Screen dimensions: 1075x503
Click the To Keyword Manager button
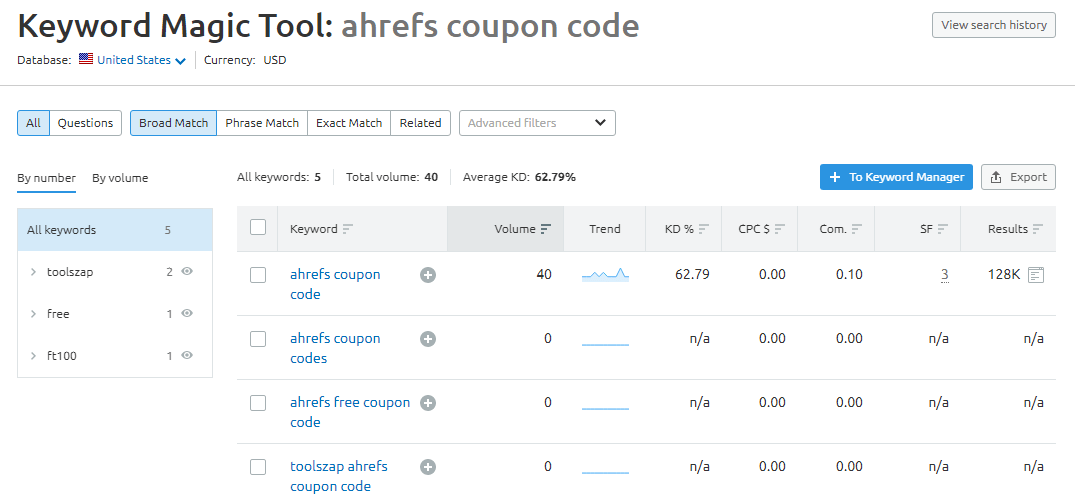coord(896,177)
